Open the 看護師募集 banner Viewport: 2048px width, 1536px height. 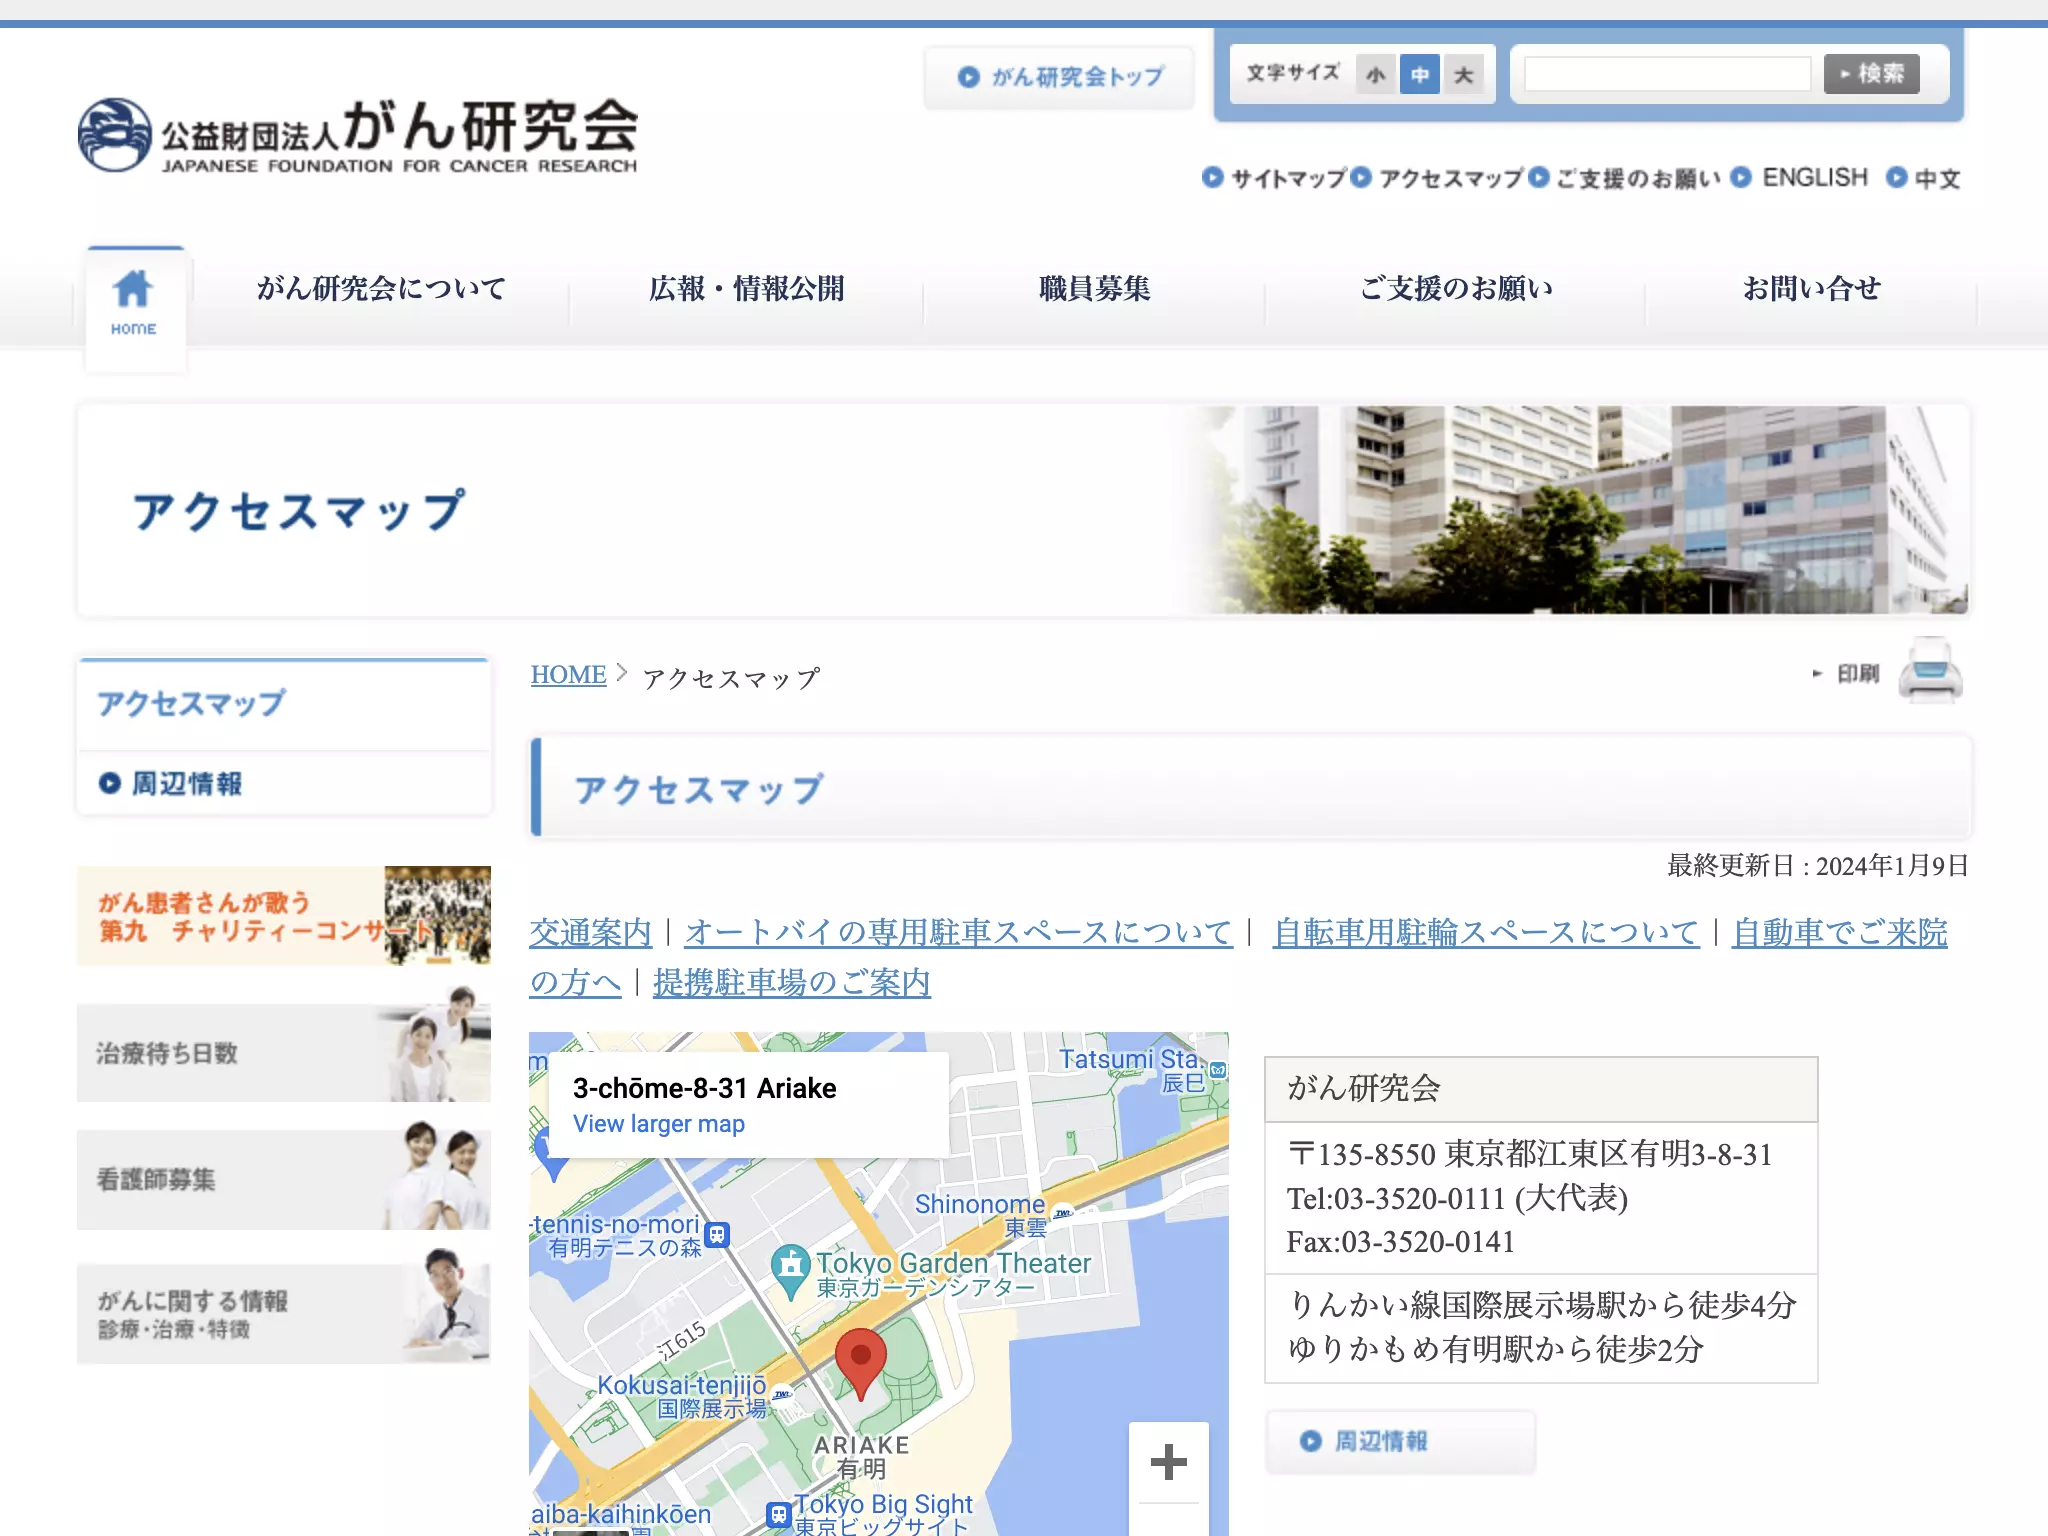point(284,1176)
